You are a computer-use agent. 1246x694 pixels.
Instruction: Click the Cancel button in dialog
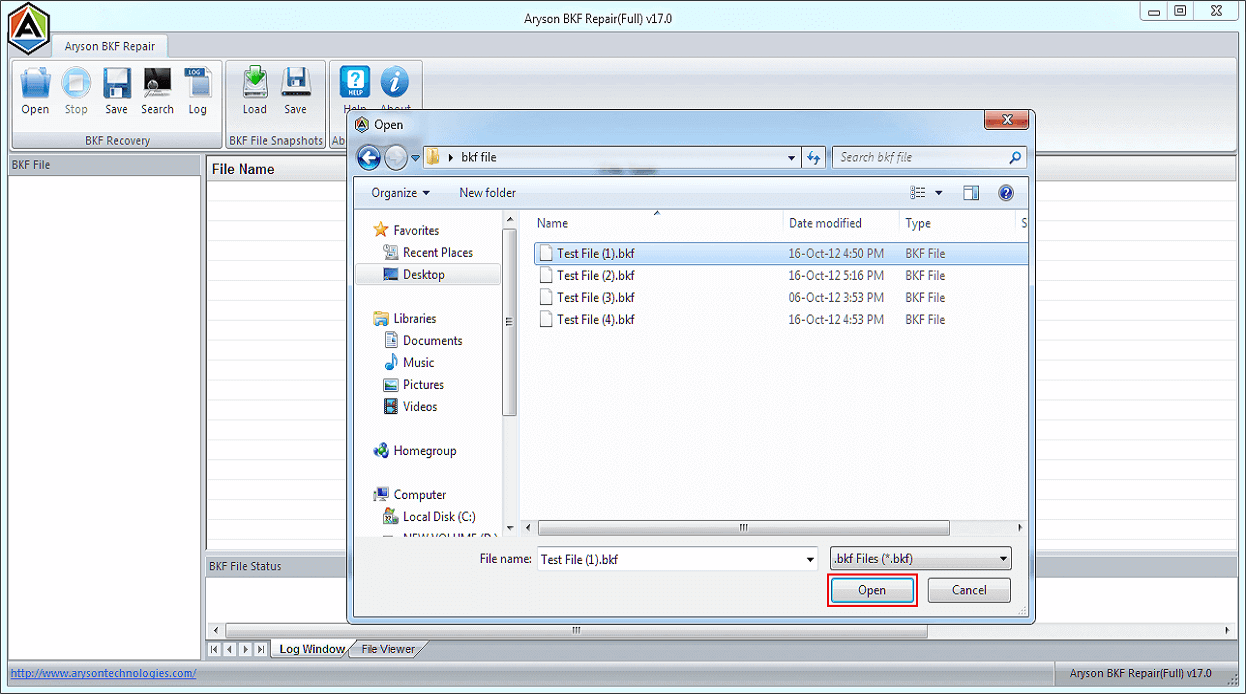tap(969, 590)
